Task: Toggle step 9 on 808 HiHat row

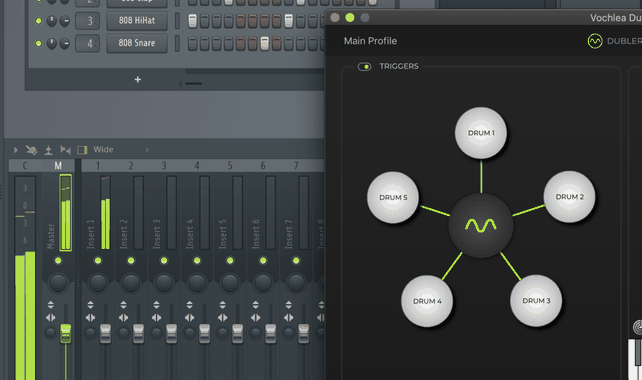Action: pyautogui.click(x=289, y=21)
